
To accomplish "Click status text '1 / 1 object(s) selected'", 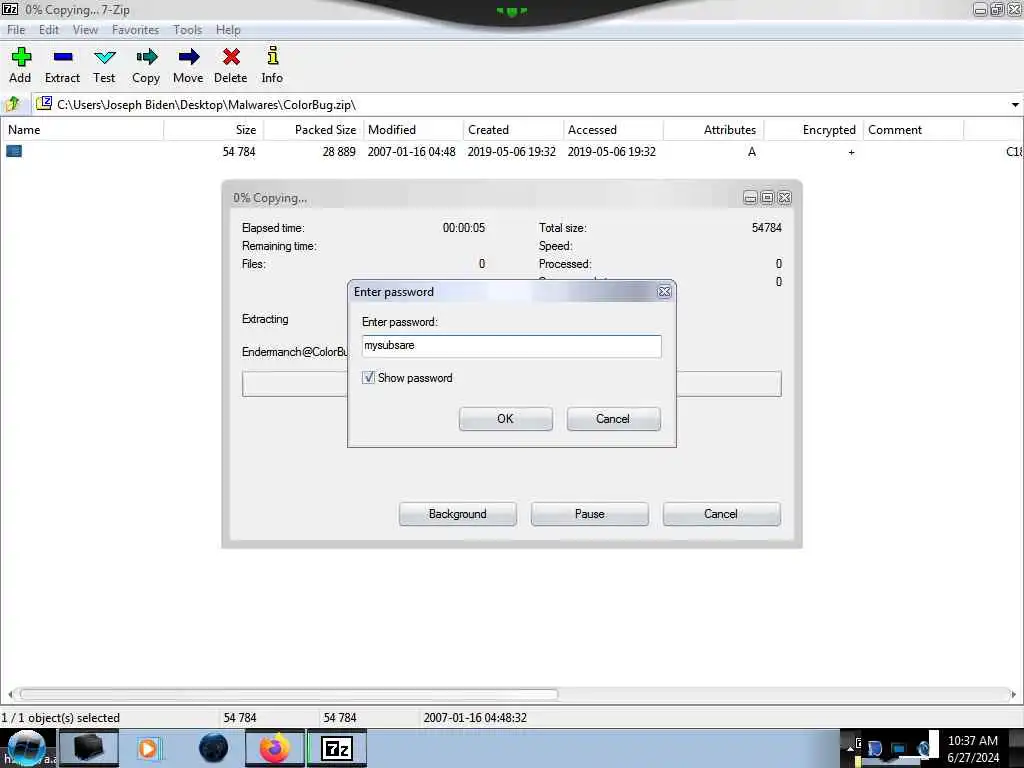I will pos(61,718).
